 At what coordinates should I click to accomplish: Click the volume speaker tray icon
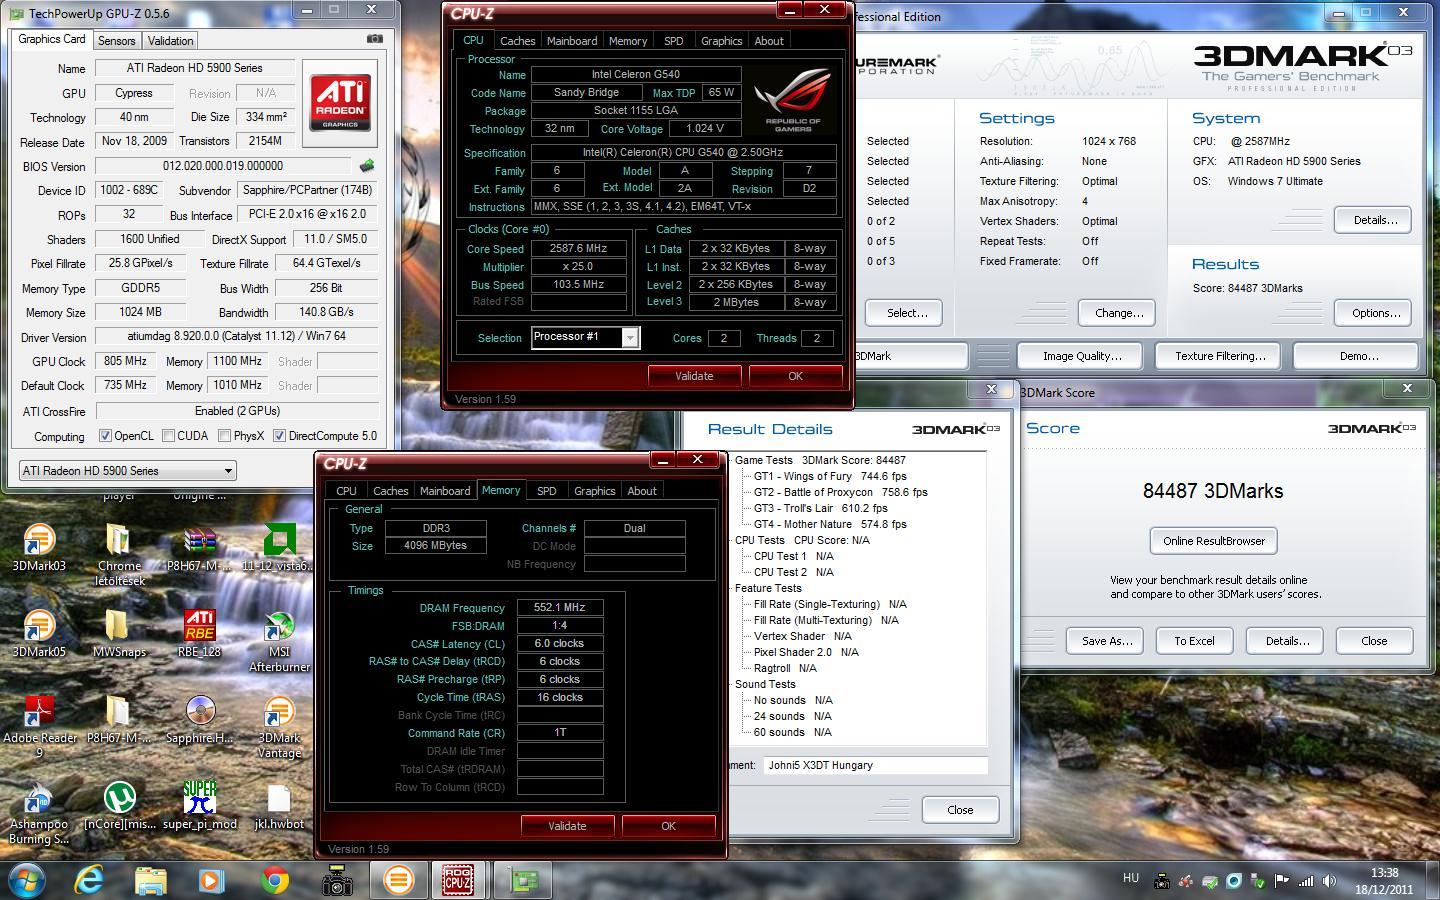pos(1329,881)
